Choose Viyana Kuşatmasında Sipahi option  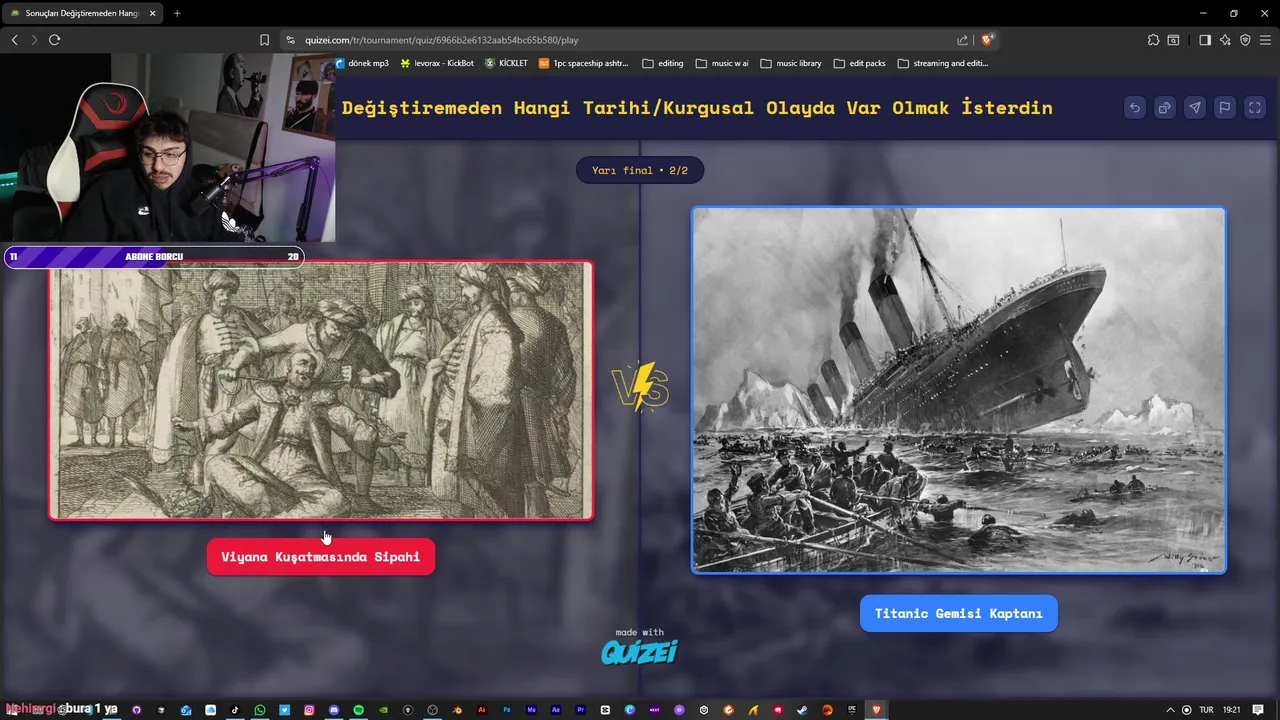[321, 557]
